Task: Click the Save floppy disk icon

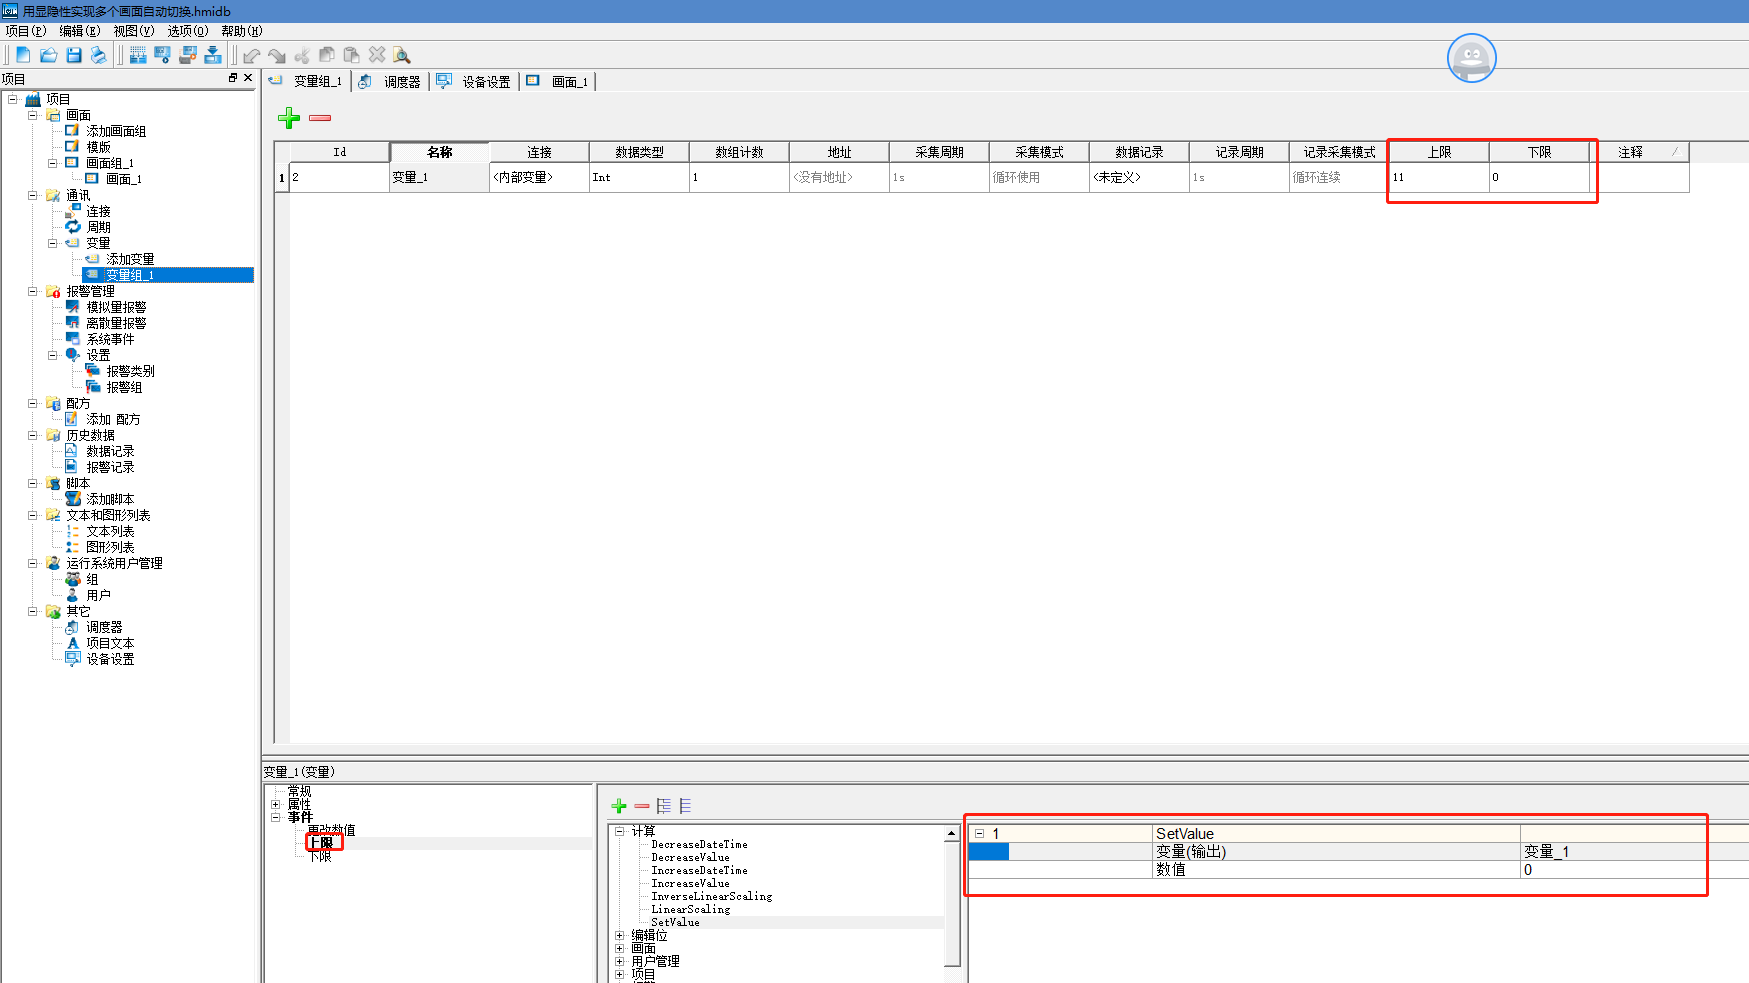Action: pos(73,55)
